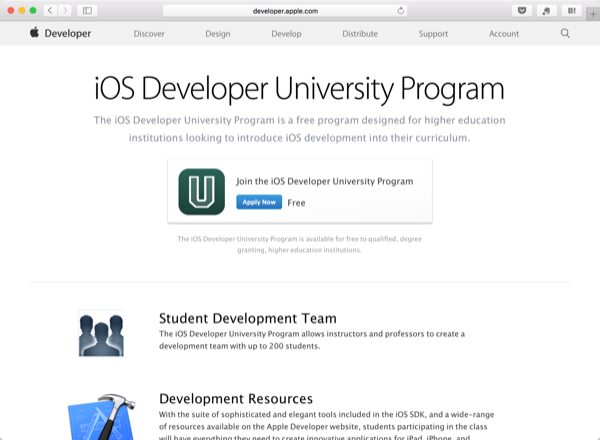Image resolution: width=600 pixels, height=440 pixels.
Task: Open the search magnifier in nav bar
Action: pyautogui.click(x=565, y=33)
